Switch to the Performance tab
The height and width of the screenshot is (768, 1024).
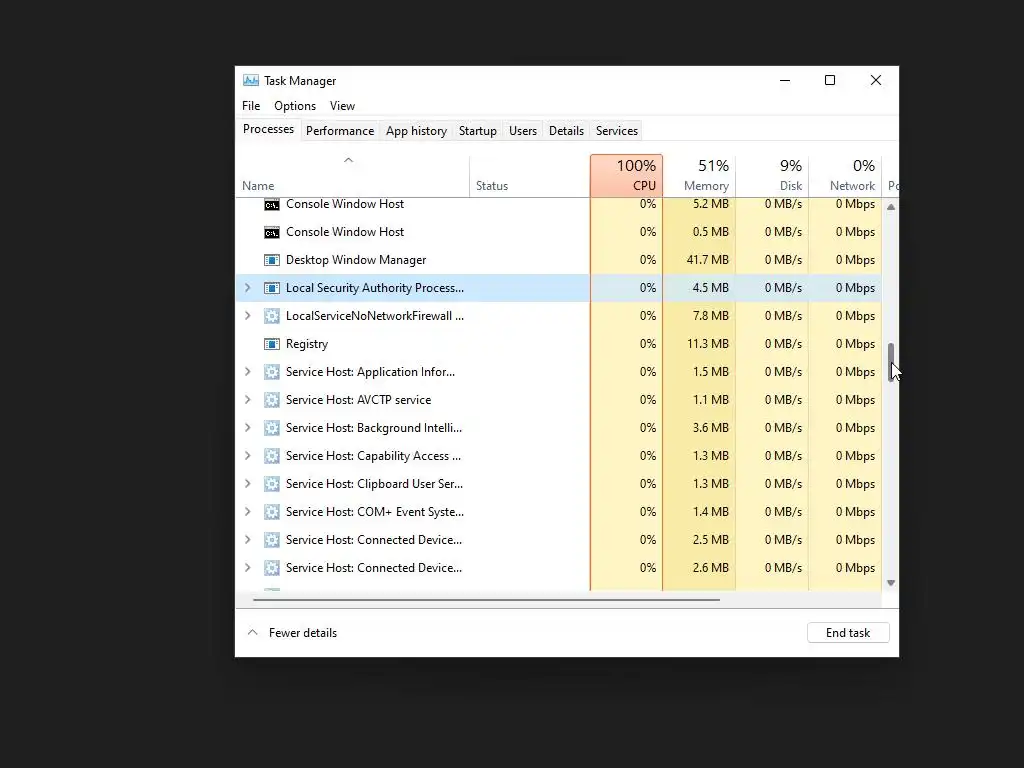point(340,131)
